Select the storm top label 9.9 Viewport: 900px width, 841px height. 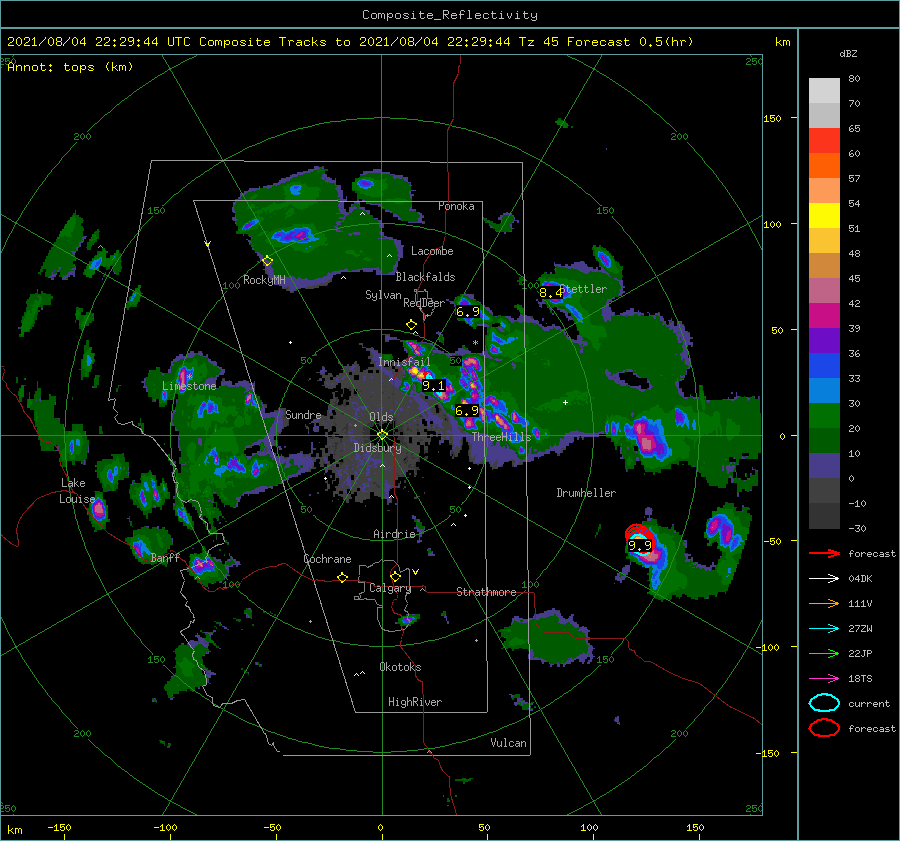point(640,545)
